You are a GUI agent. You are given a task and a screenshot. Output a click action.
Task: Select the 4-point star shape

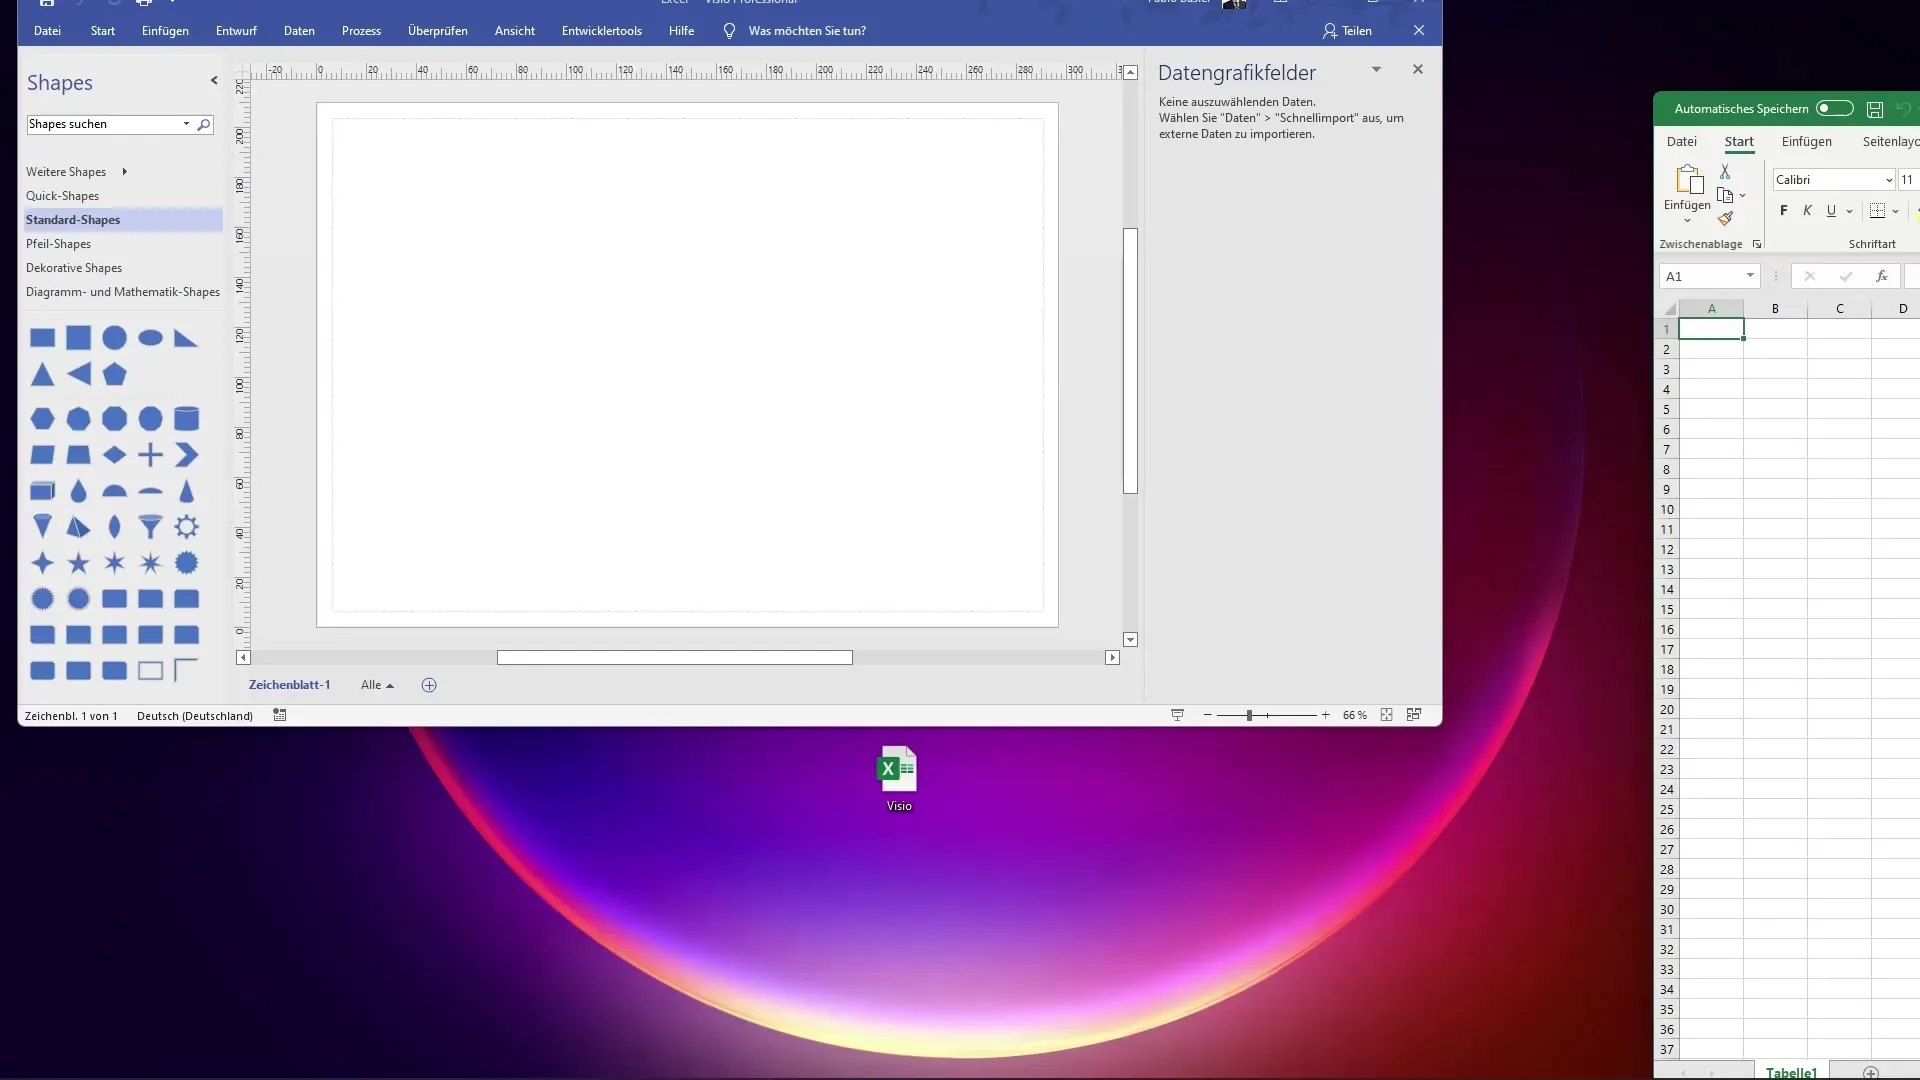coord(43,563)
